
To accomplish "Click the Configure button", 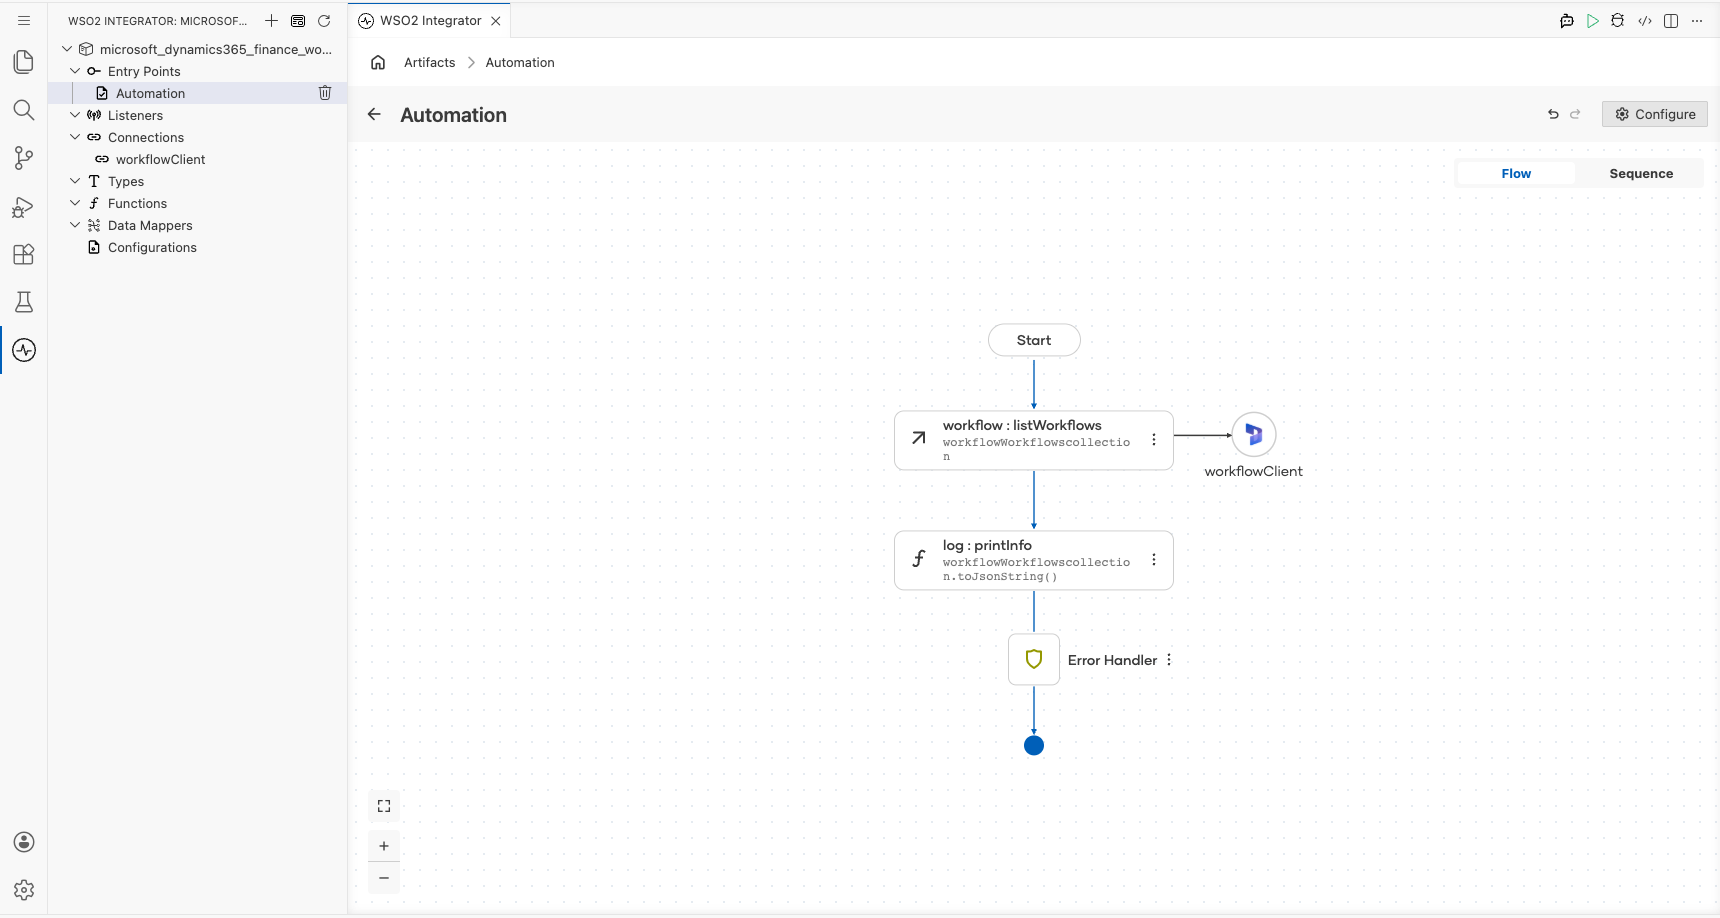I will [x=1655, y=114].
